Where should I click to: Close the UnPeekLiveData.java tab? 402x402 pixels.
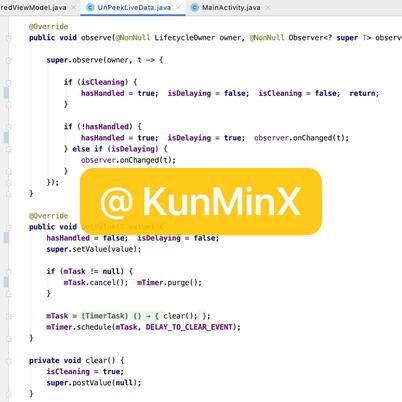(179, 7)
